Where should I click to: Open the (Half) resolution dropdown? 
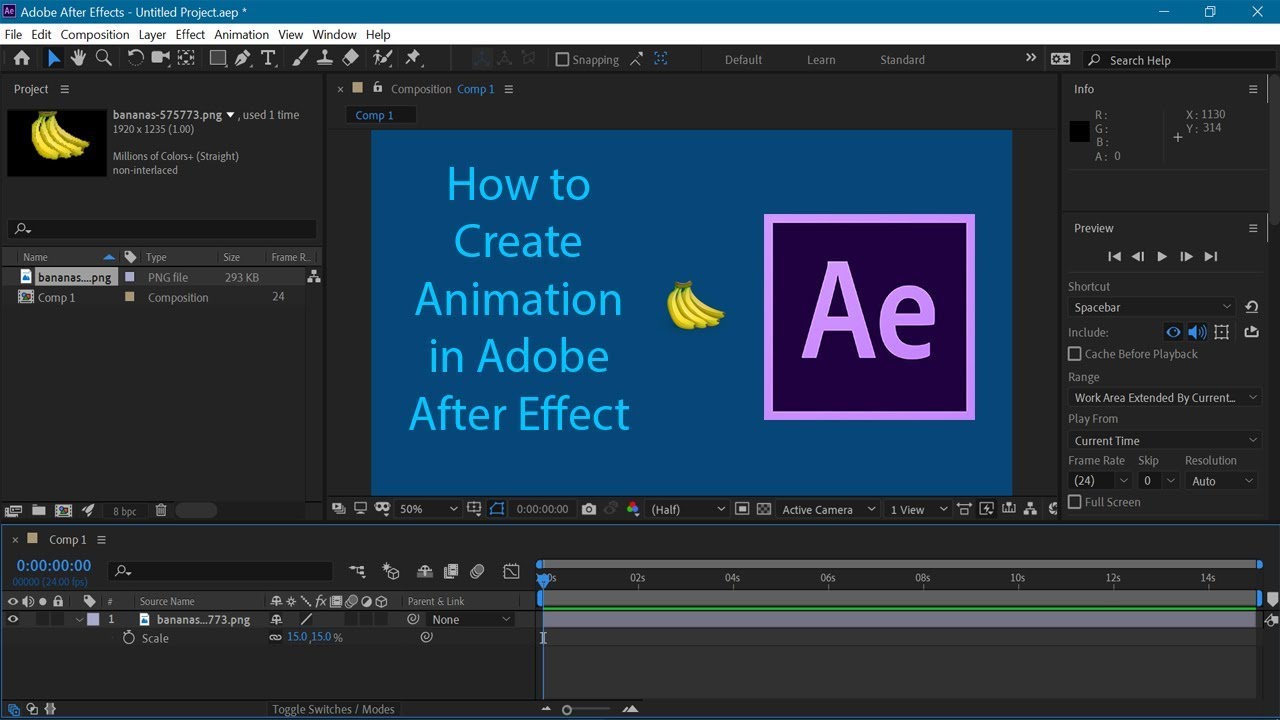[688, 509]
